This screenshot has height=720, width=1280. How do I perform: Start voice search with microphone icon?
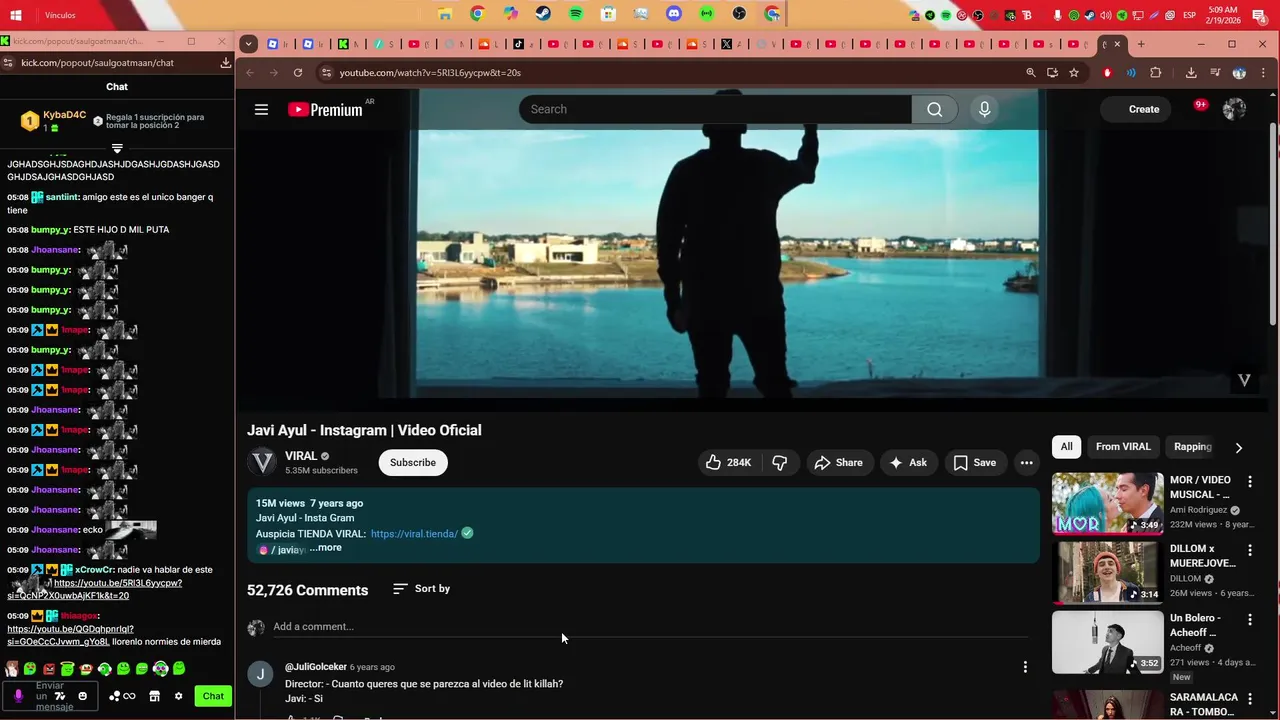[984, 109]
